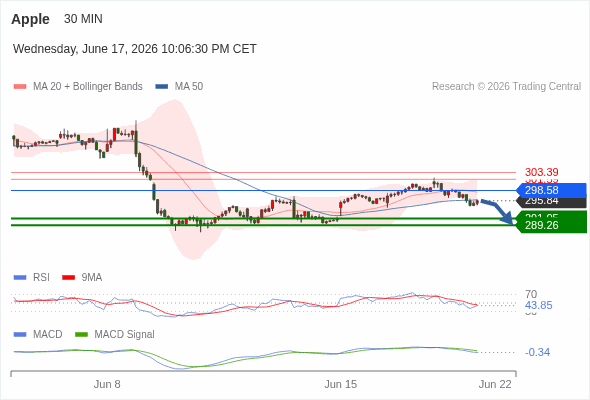Click the blue 298.58 pivot price tag
Viewport: 590px width, 400px height.
[x=552, y=190]
